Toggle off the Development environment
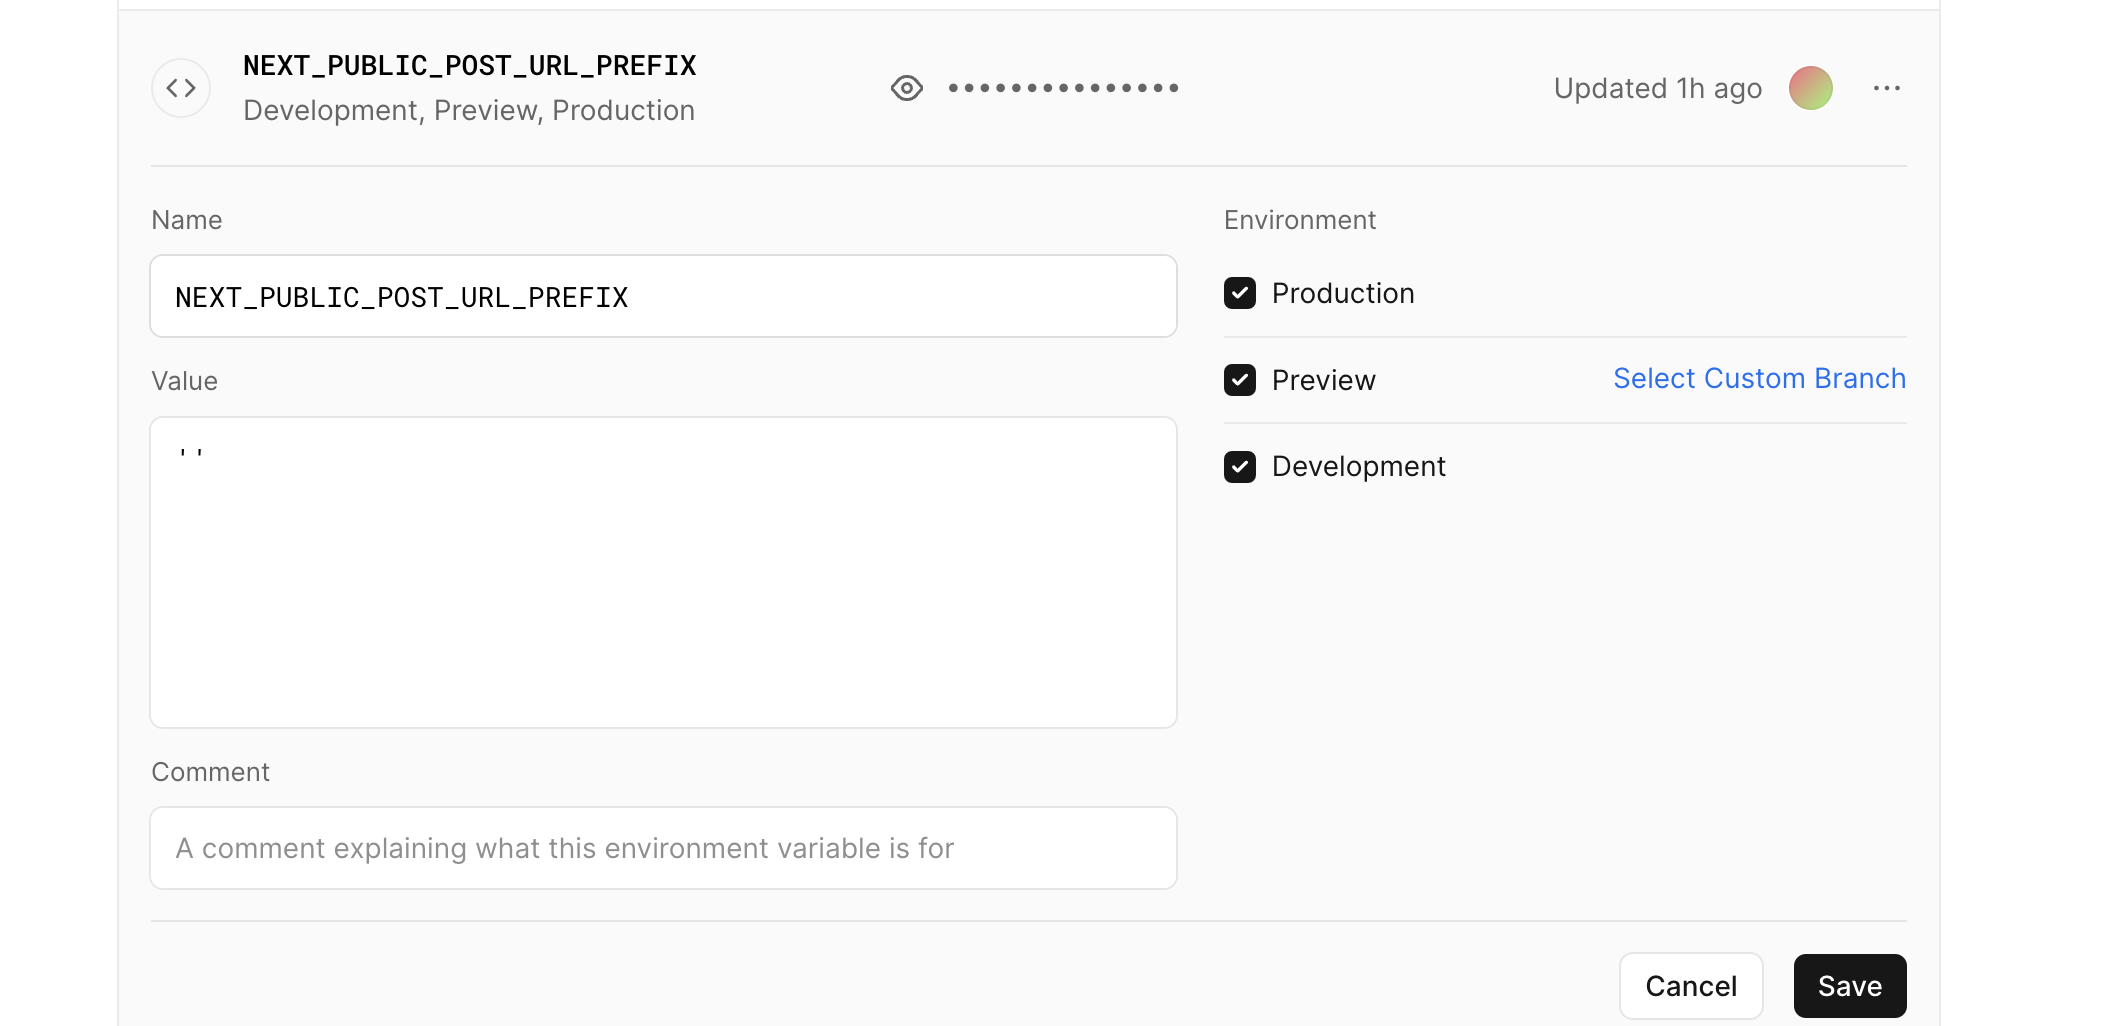The width and height of the screenshot is (2110, 1026). click(1240, 466)
